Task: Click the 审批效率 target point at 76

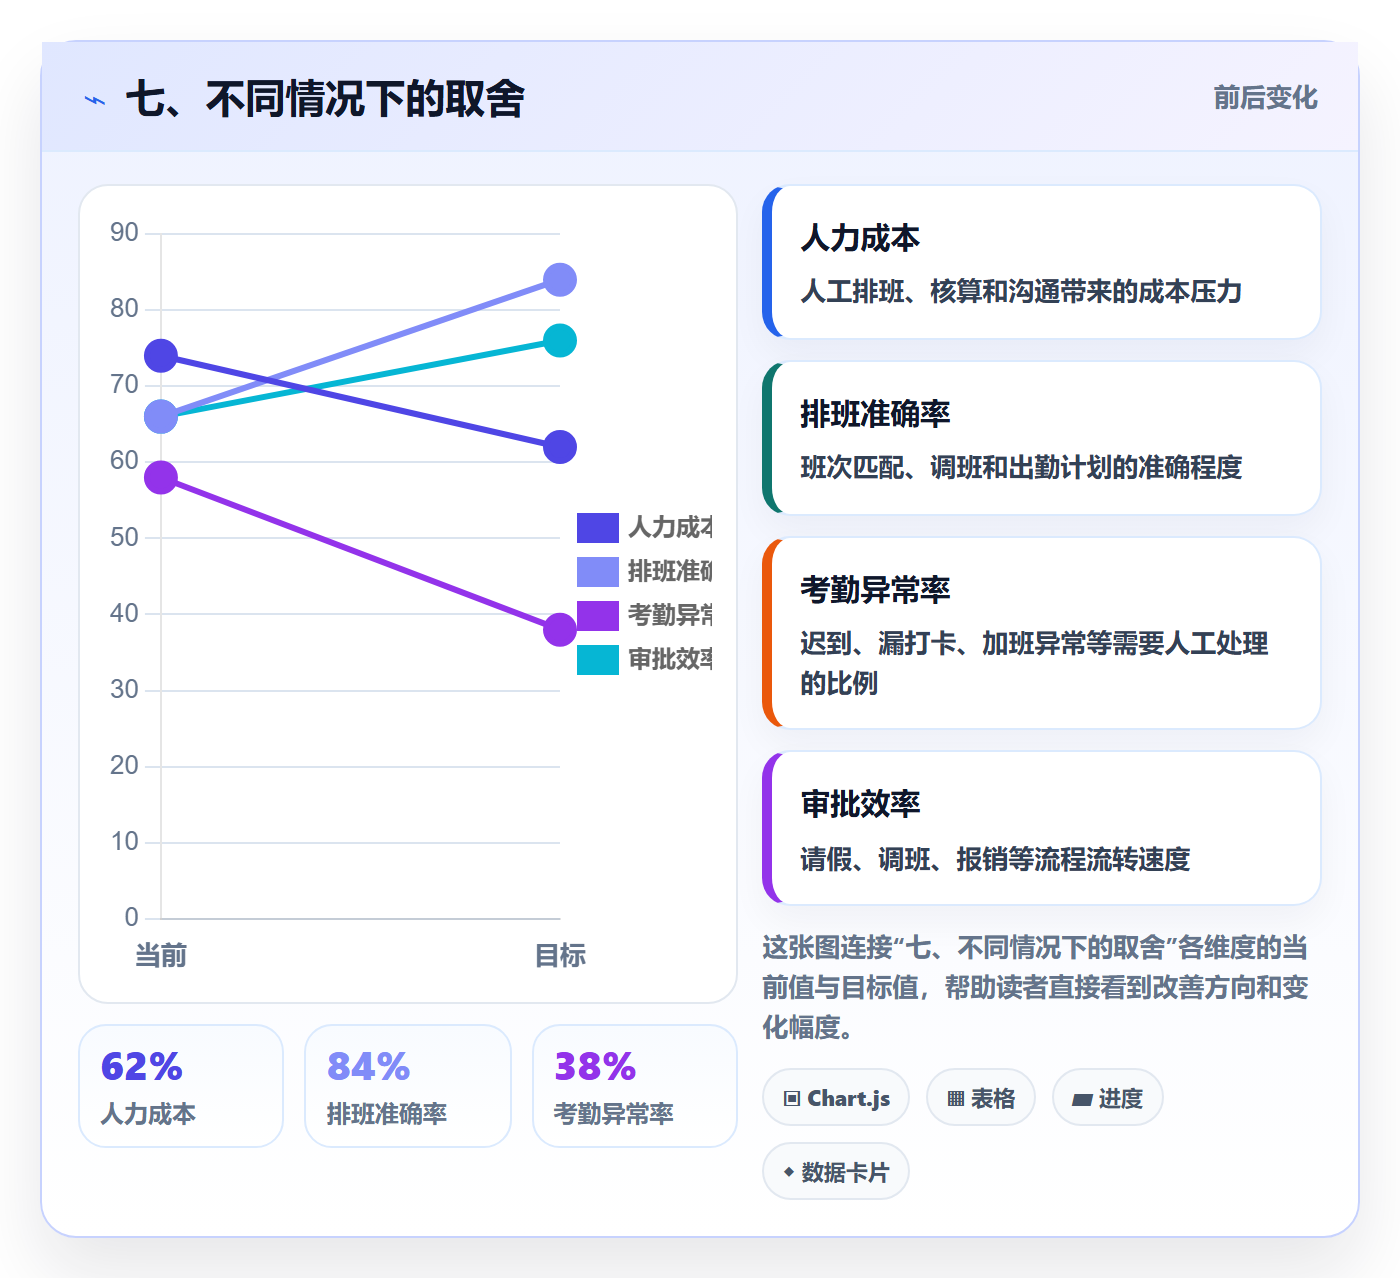Action: 560,341
